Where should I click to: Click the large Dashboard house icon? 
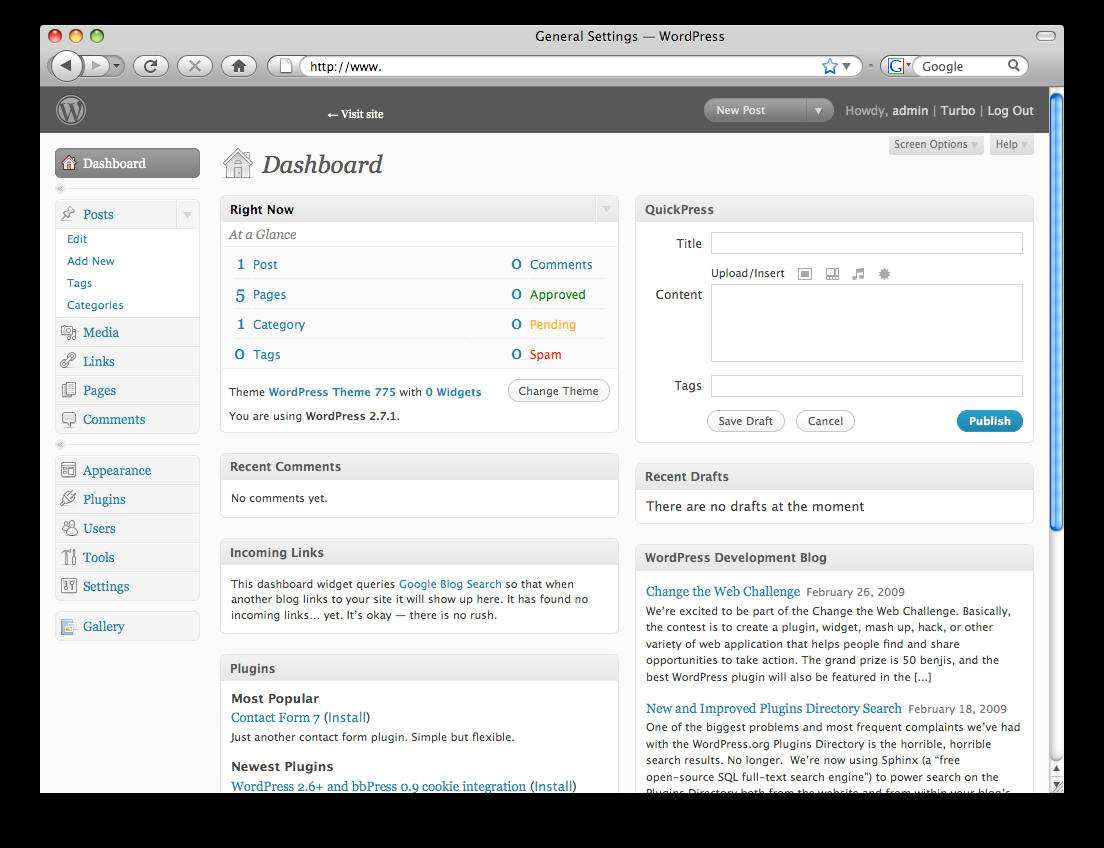coord(237,163)
